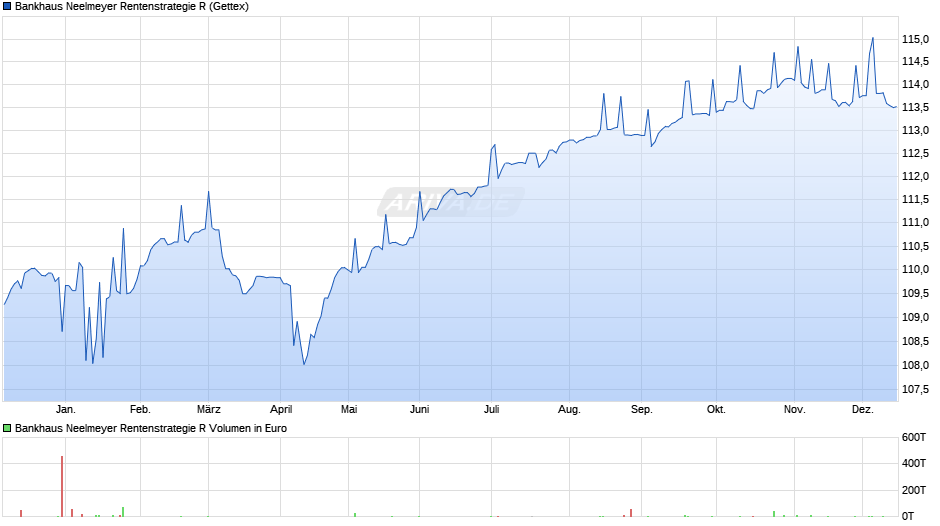940x526 pixels.
Task: Click the 113,0 price axis value
Action: point(915,131)
